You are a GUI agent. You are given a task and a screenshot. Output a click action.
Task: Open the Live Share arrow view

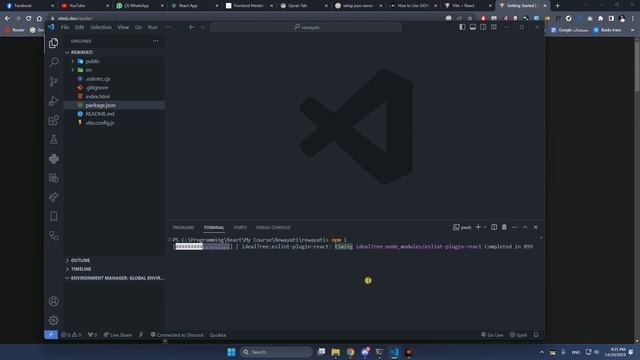53,198
